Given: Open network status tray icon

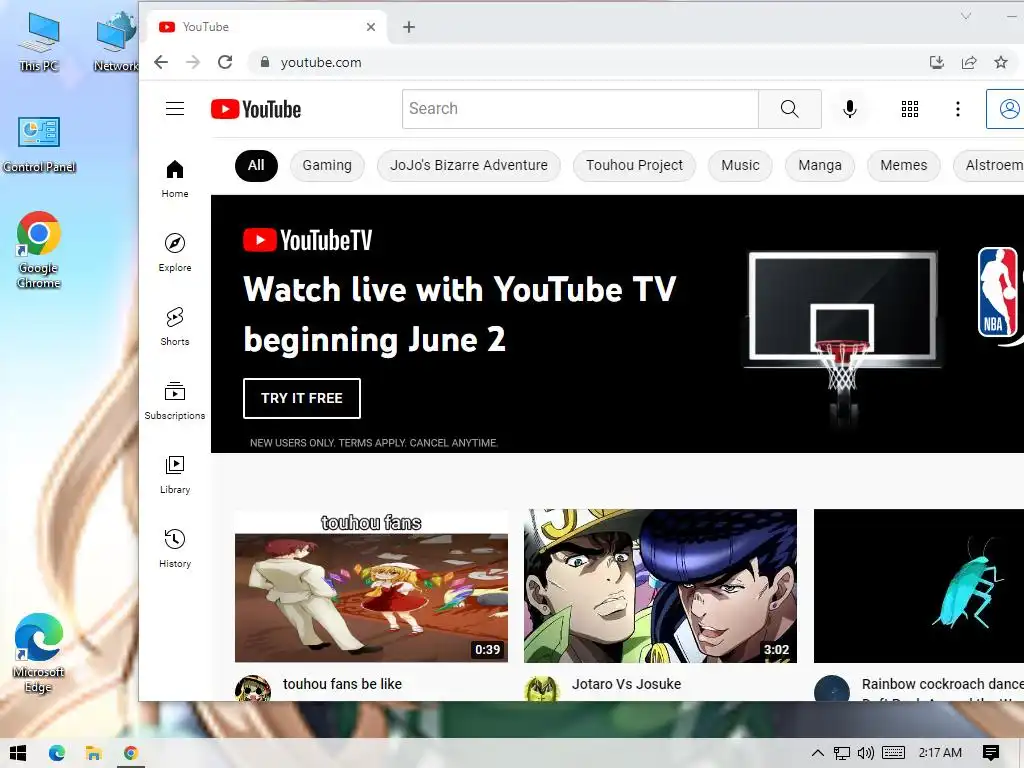Looking at the screenshot, I should click(841, 753).
